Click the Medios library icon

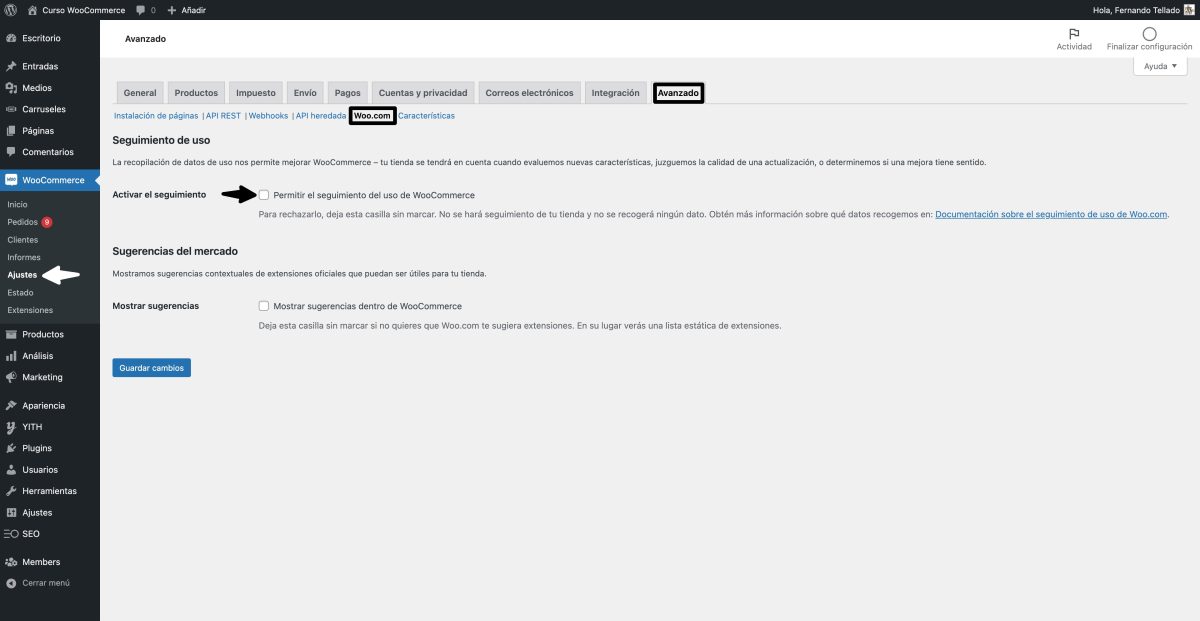[x=12, y=87]
